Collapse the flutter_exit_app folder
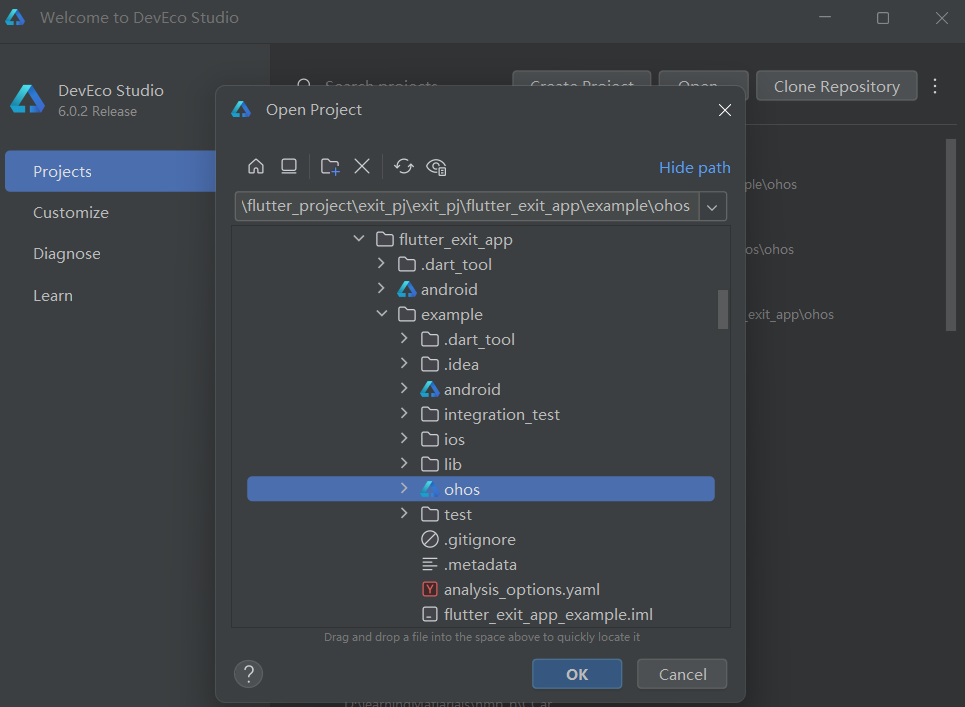 click(359, 238)
